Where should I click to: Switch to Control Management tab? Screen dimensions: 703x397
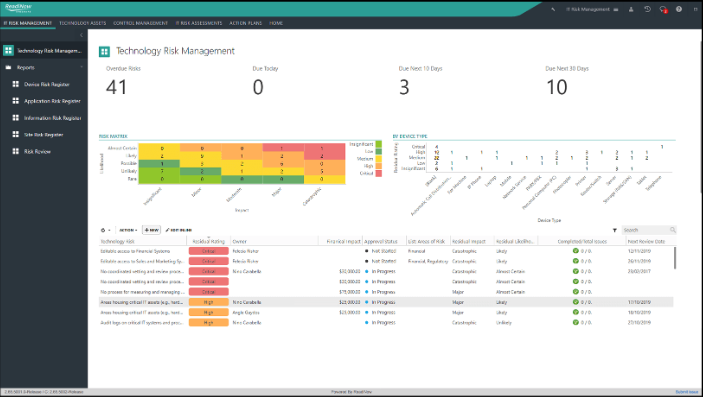pos(140,23)
